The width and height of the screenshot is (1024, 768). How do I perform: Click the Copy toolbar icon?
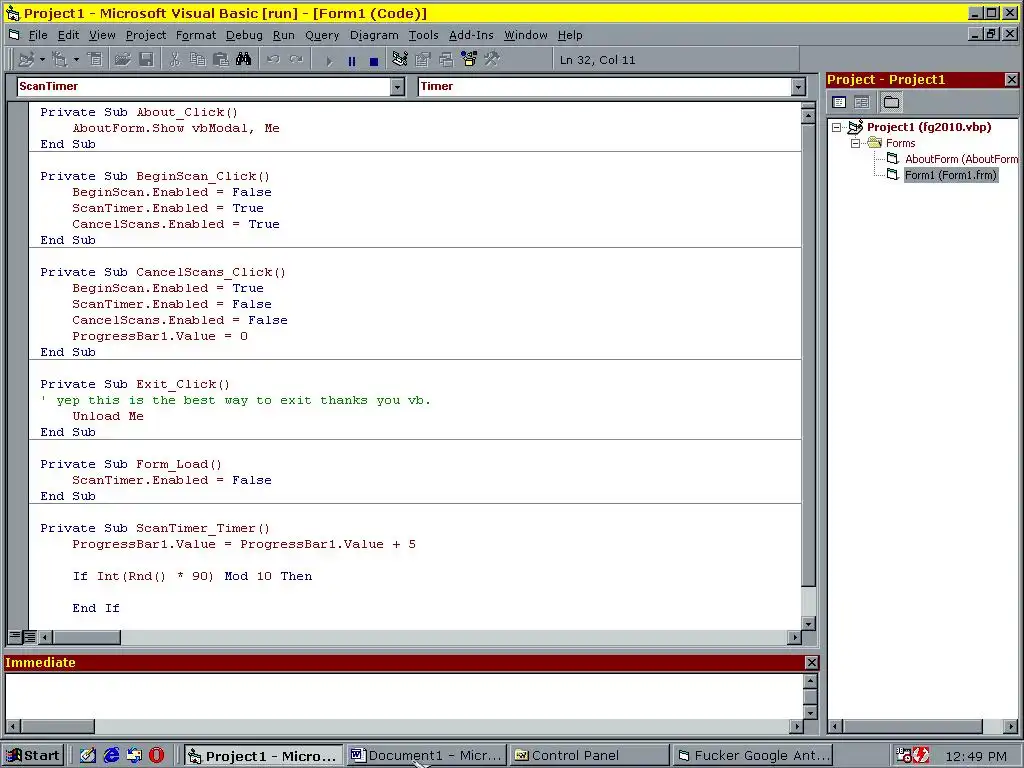[197, 59]
